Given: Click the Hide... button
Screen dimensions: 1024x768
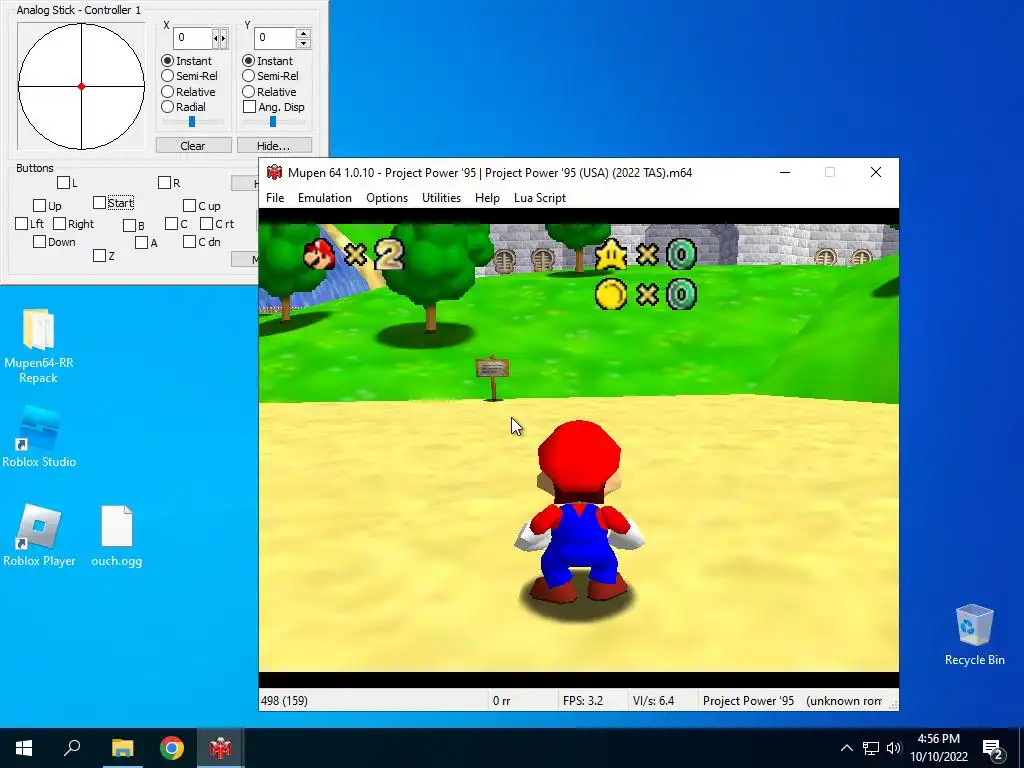Looking at the screenshot, I should (x=274, y=146).
